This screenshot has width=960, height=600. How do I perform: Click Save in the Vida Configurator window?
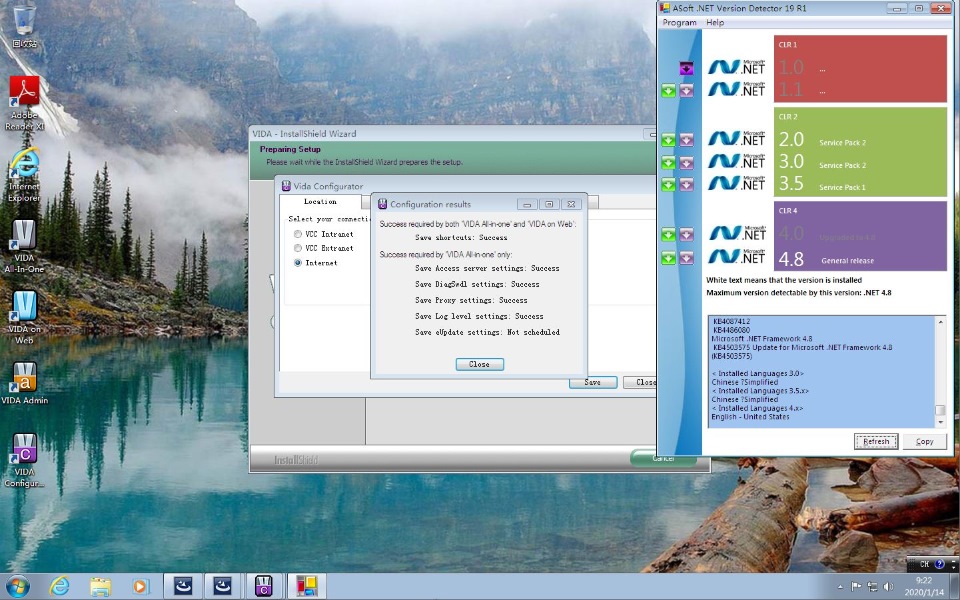(x=593, y=382)
